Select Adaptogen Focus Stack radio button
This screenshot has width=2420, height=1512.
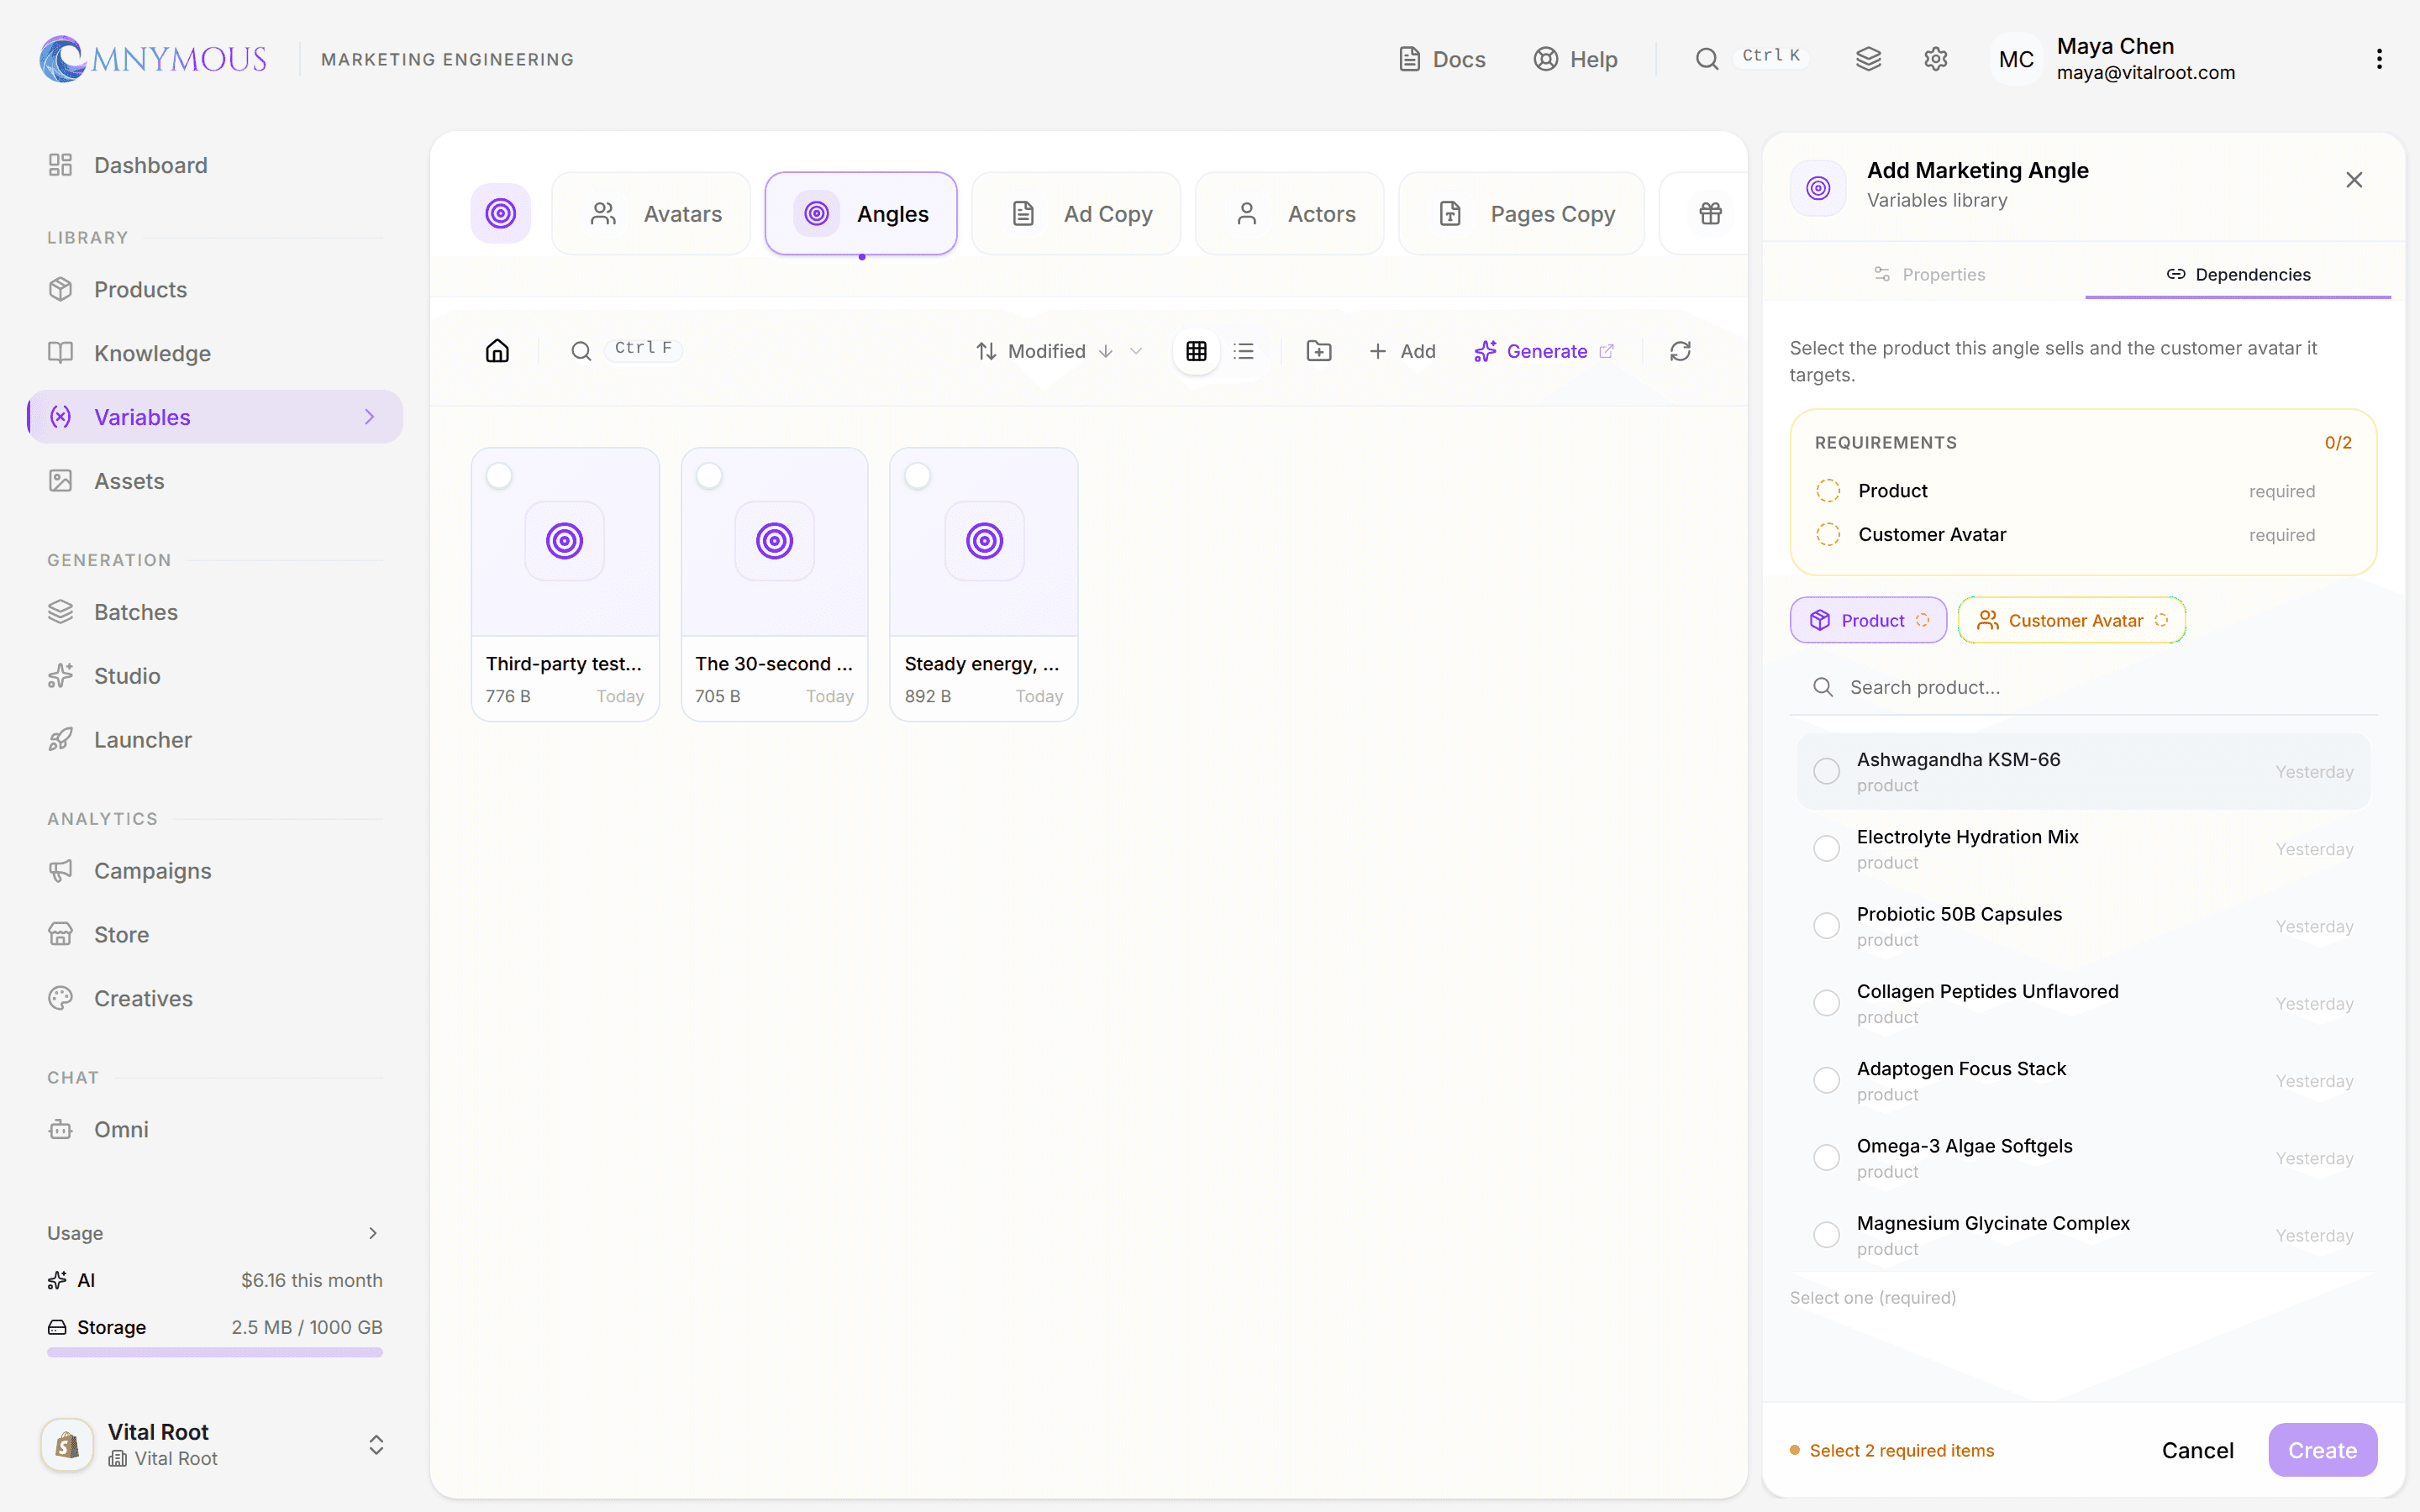[x=1827, y=1080]
